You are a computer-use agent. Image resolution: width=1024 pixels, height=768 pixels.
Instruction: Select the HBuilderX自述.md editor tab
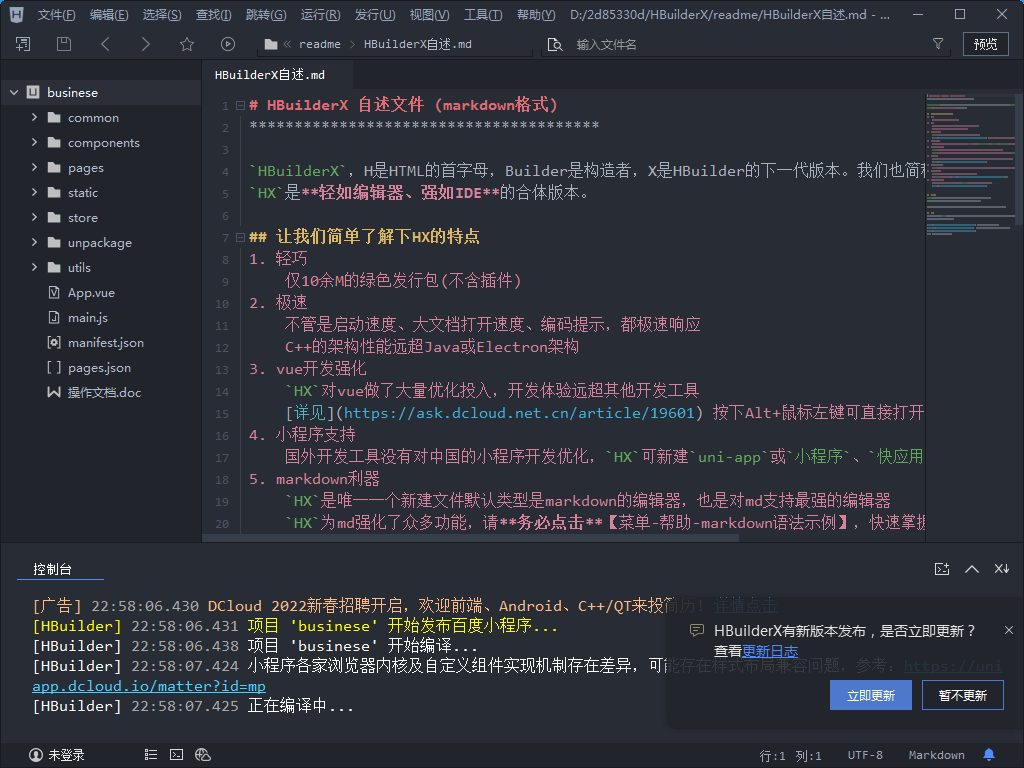(x=270, y=75)
